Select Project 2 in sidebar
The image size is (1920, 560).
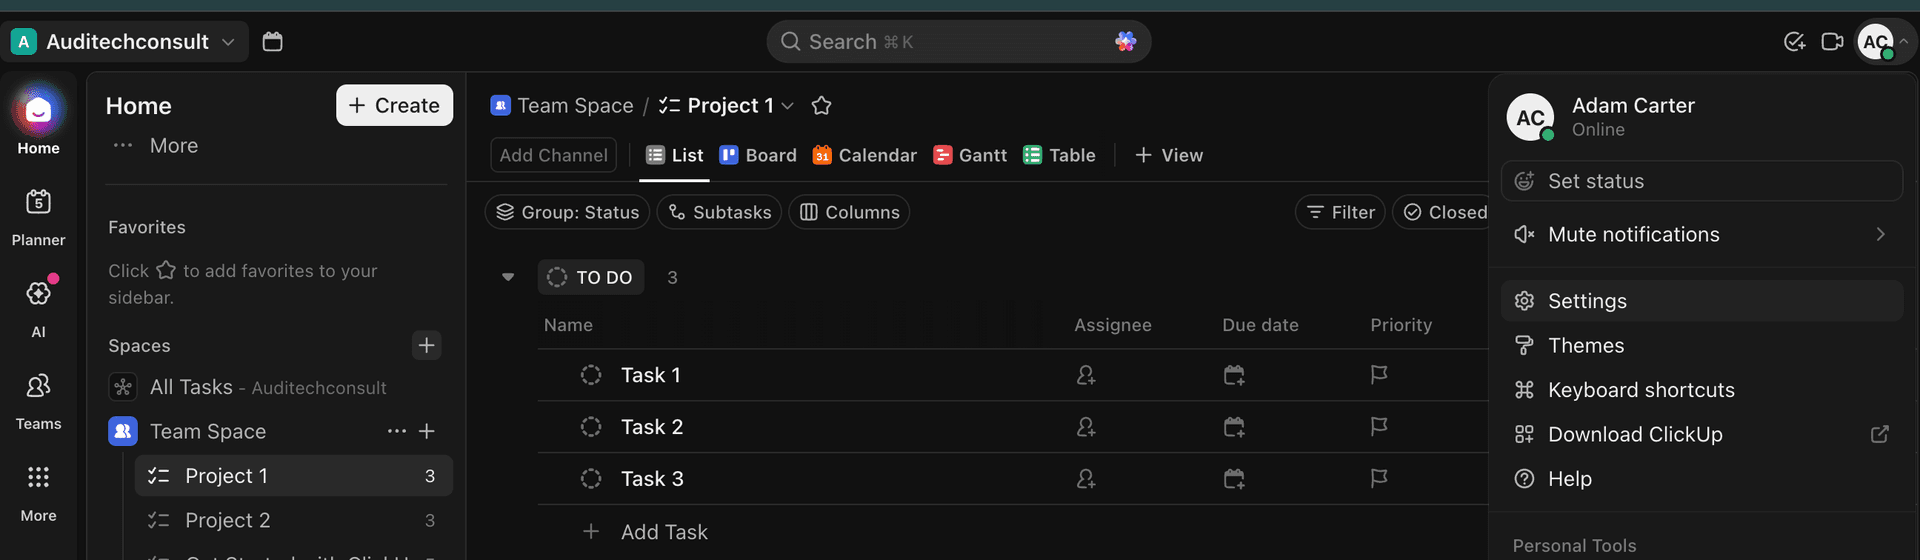[x=294, y=520]
